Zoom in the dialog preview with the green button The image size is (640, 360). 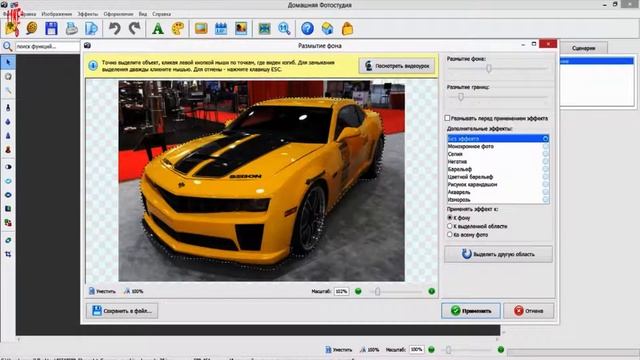tap(431, 291)
